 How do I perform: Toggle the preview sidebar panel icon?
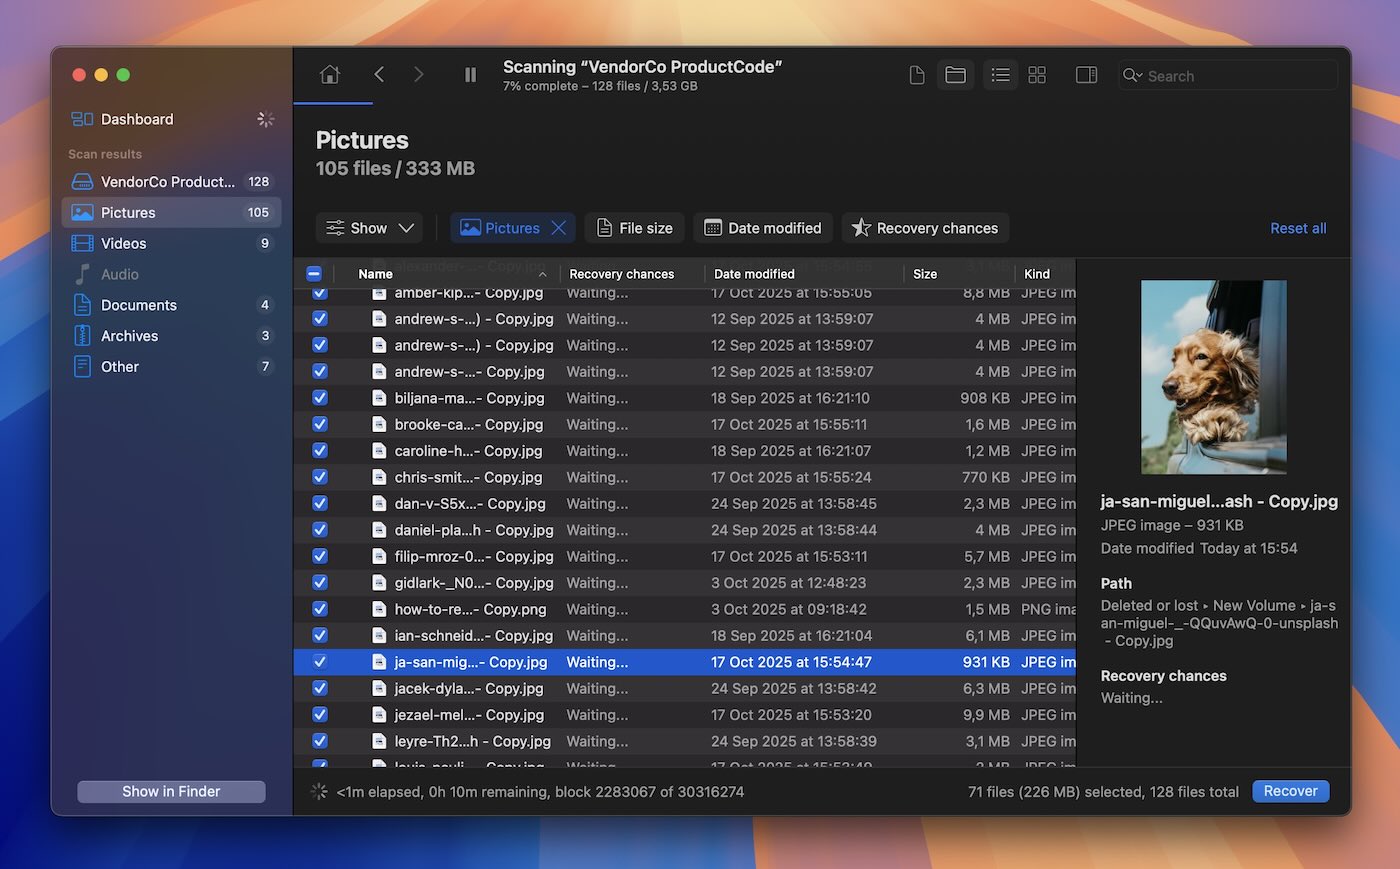point(1086,75)
